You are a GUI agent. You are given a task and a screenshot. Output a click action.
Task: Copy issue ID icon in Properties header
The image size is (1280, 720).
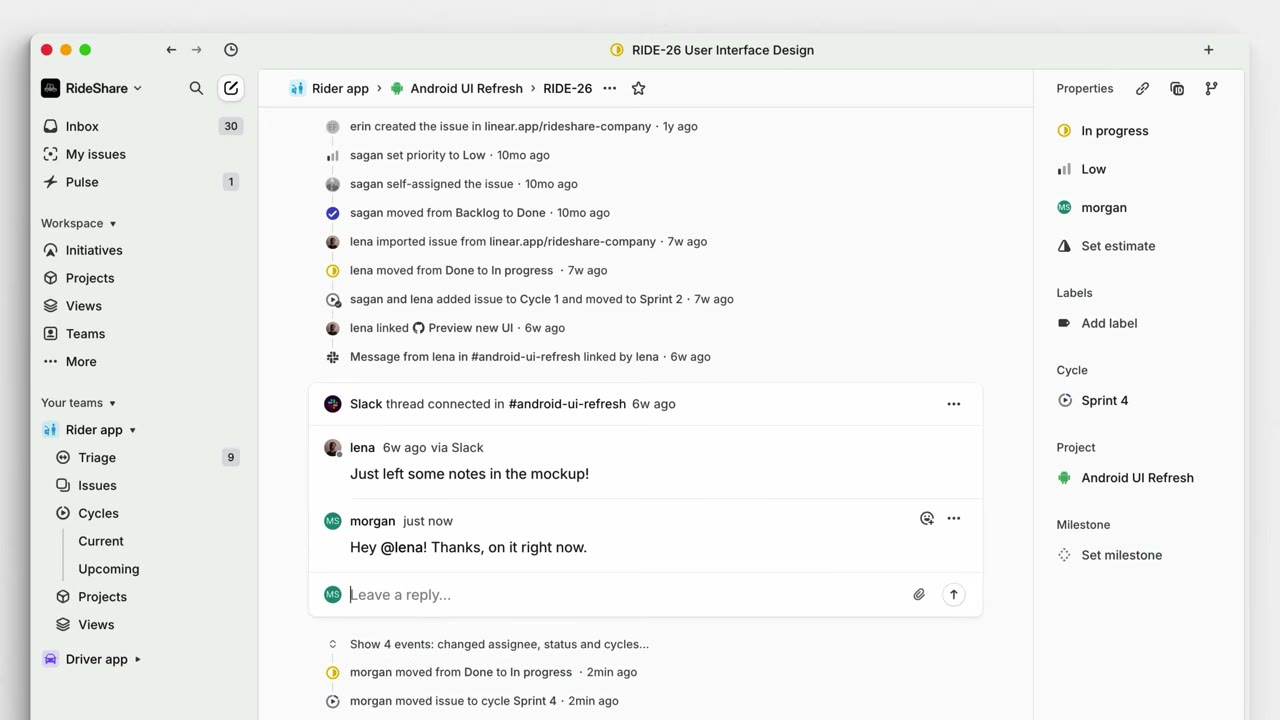[1177, 88]
